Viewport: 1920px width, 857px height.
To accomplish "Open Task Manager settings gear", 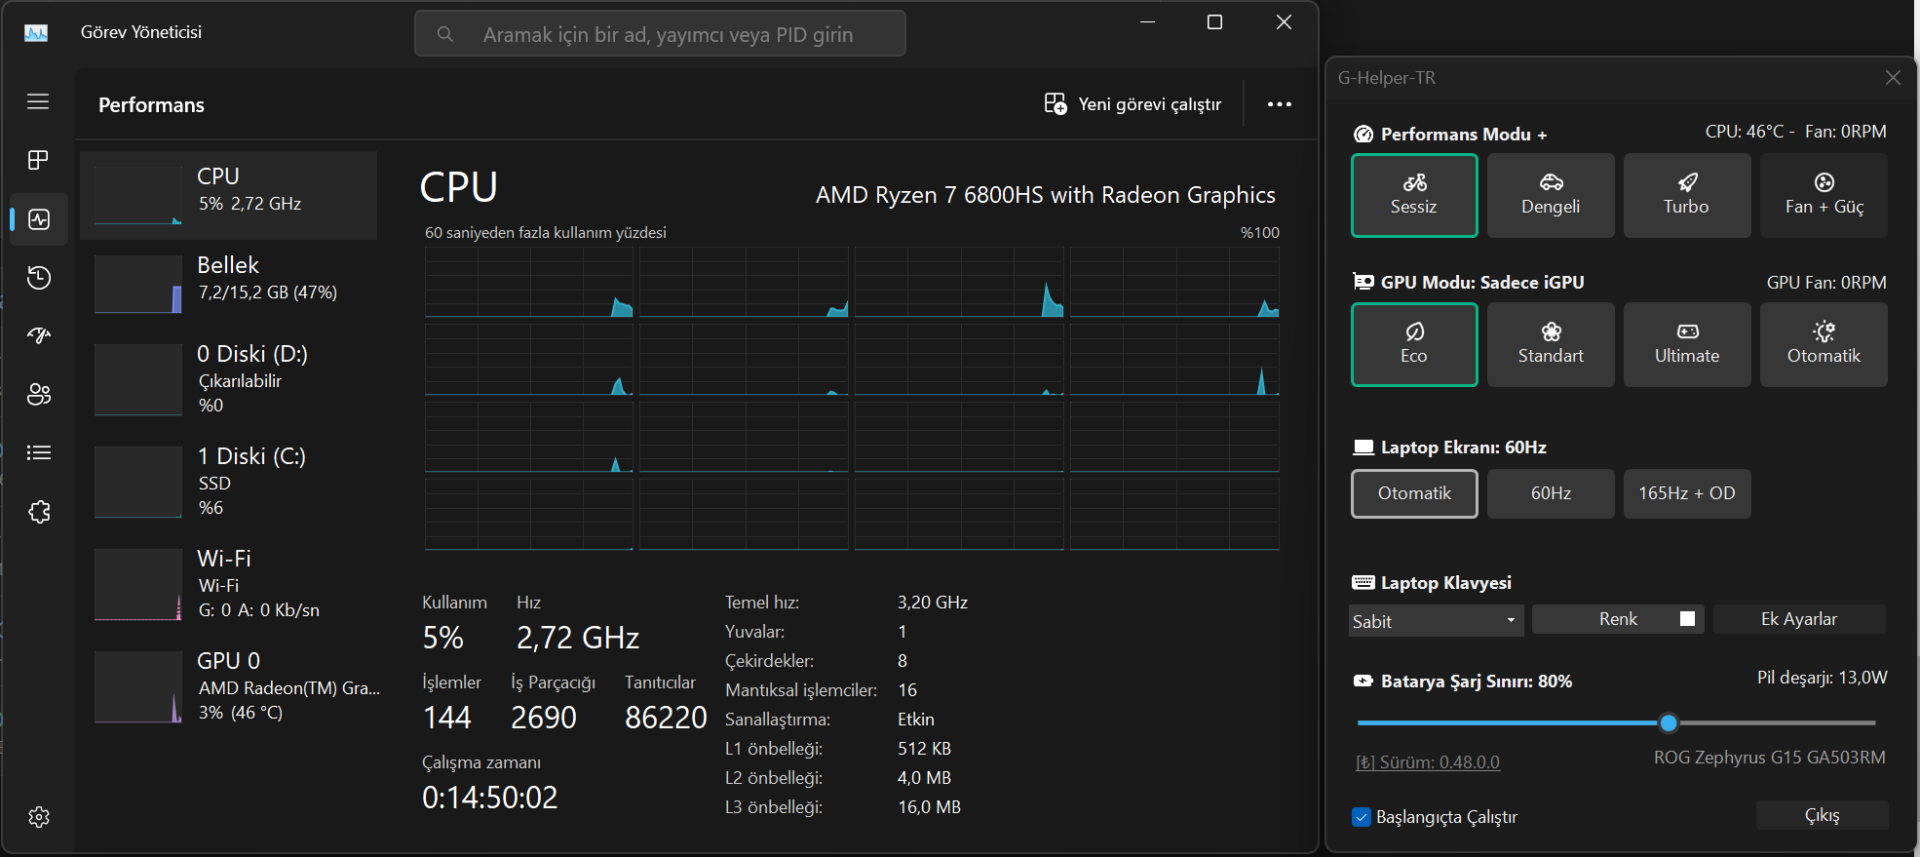I will pyautogui.click(x=38, y=817).
